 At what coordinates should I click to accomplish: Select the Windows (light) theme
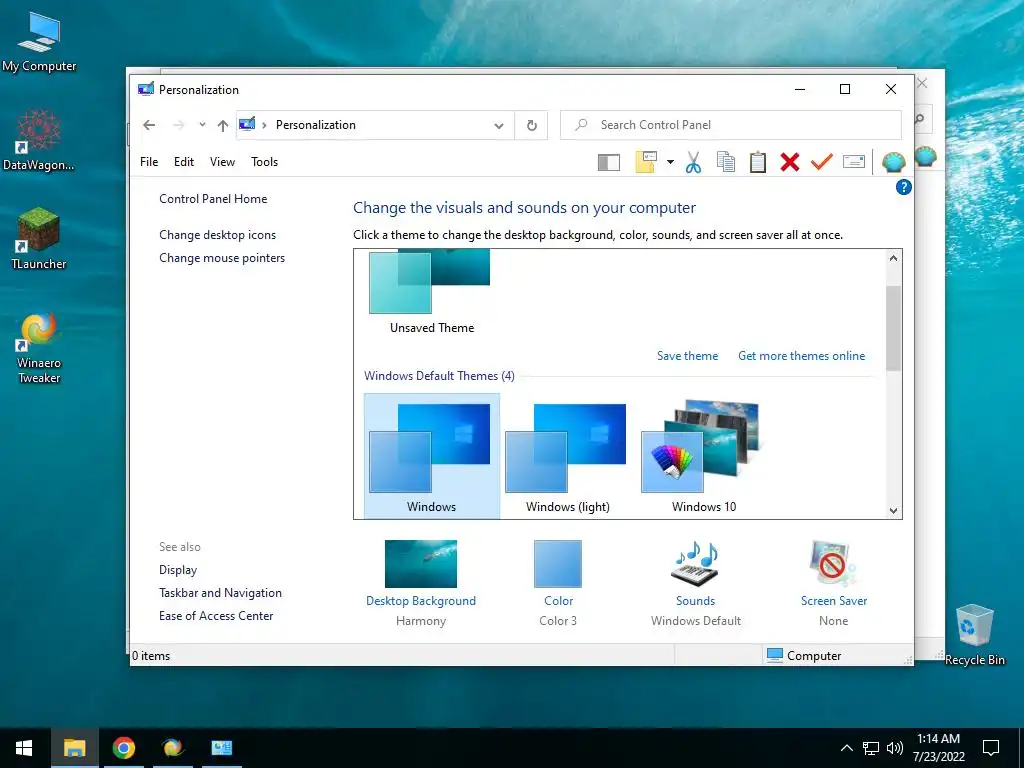(567, 456)
